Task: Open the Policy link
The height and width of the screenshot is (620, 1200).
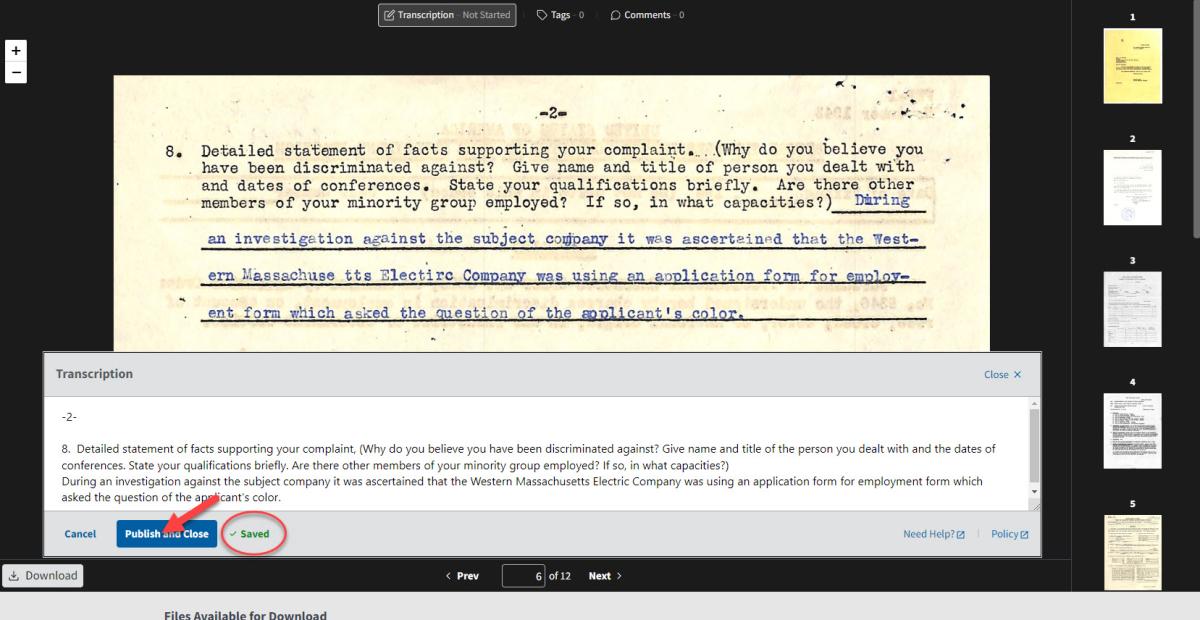Action: click(1009, 534)
